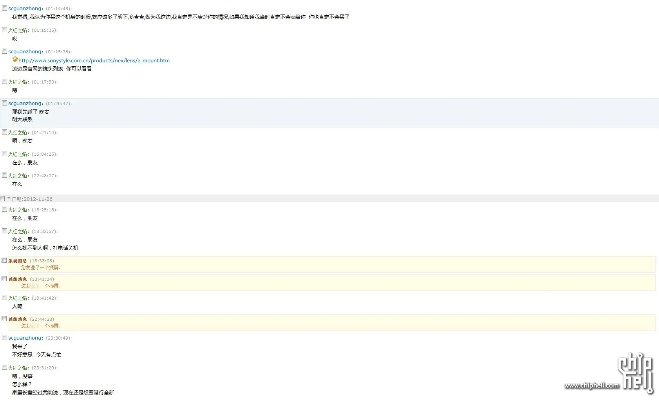
Task: Click the smiley icon before the sonystyle URL
Action: (15, 60)
